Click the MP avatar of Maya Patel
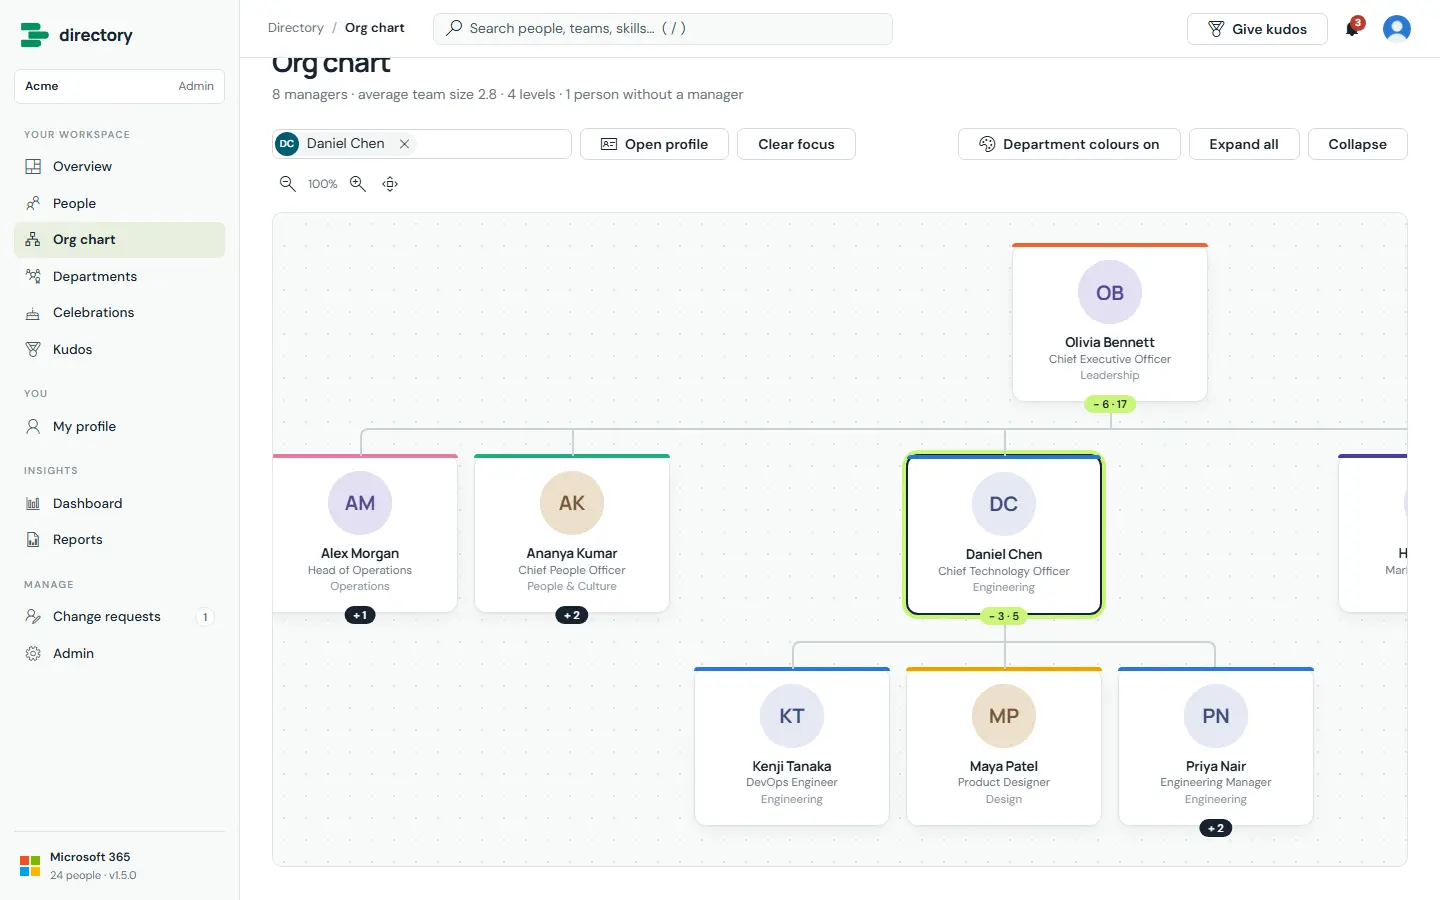Screen dimensions: 1440x900 (1004, 716)
